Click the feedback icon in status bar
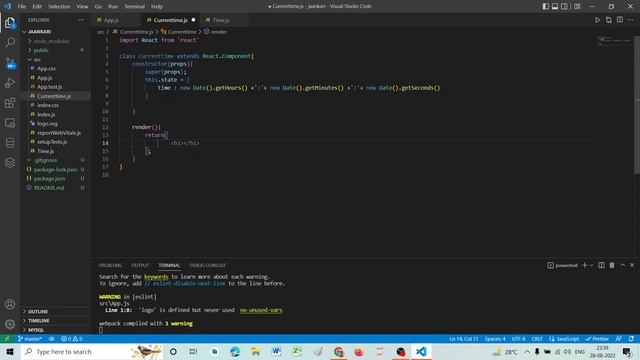 click(x=619, y=339)
